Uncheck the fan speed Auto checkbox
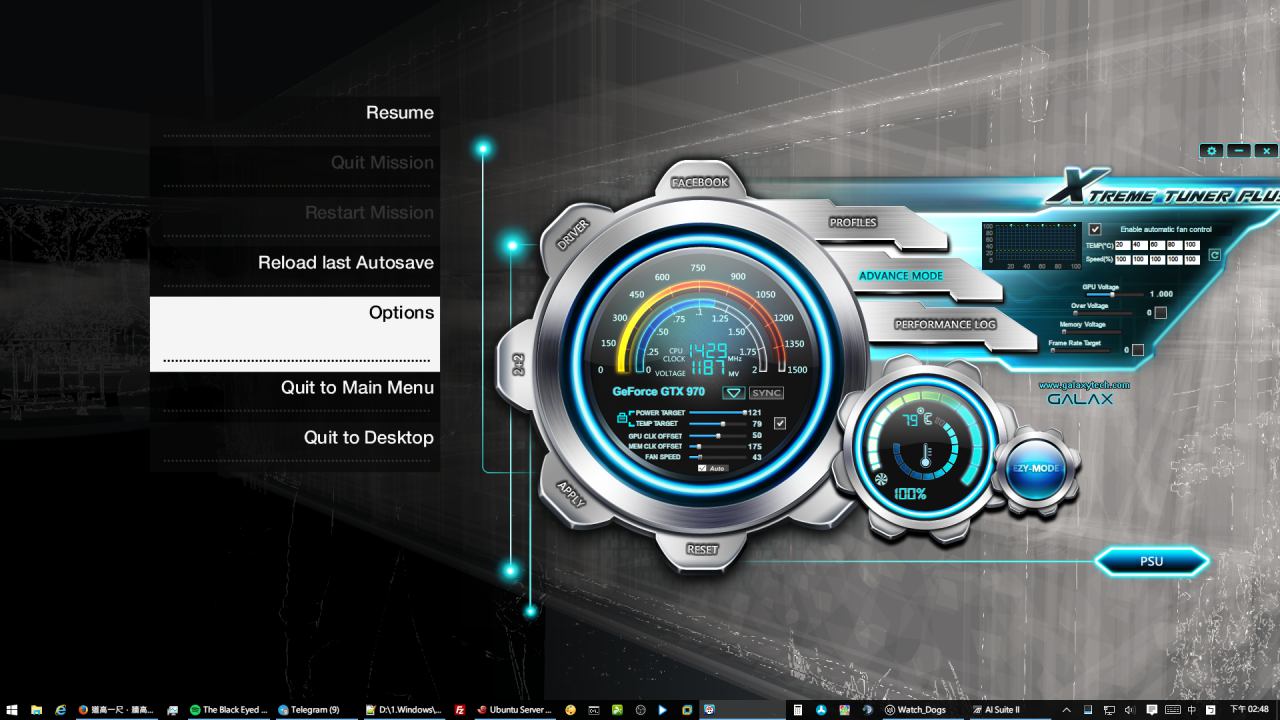The width and height of the screenshot is (1280, 720). [x=702, y=468]
